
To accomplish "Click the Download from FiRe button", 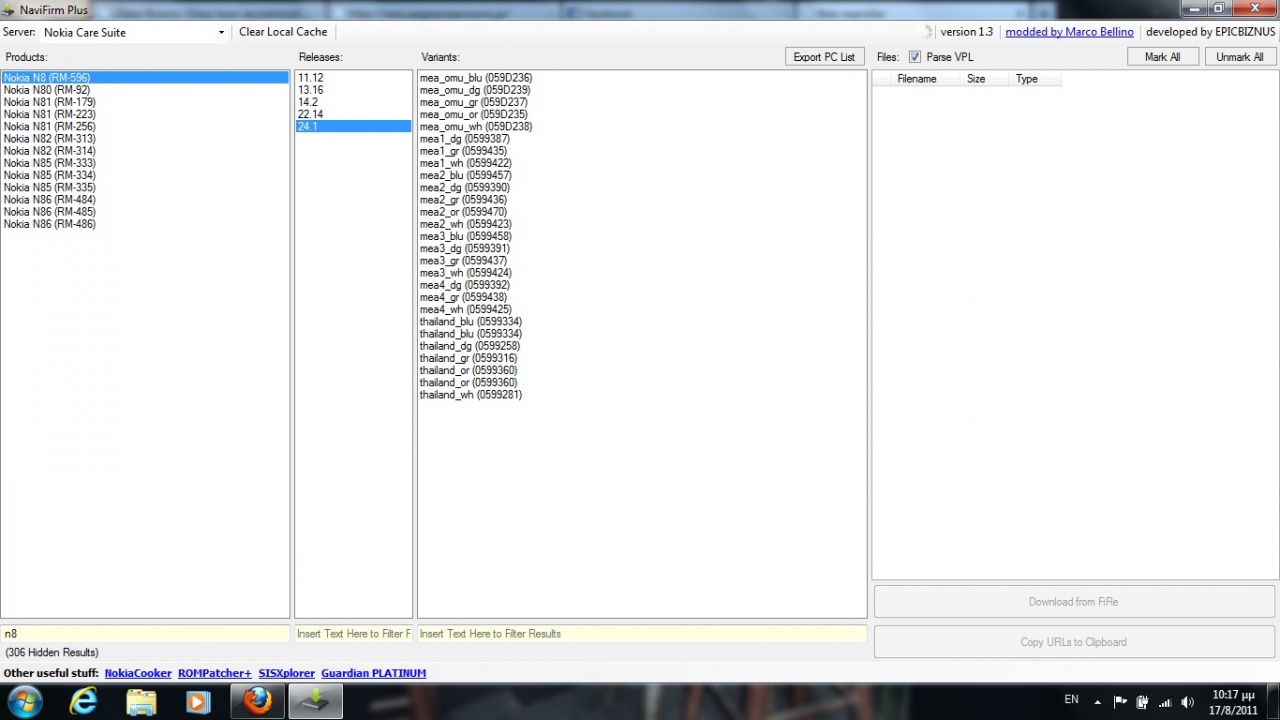I will point(1074,602).
